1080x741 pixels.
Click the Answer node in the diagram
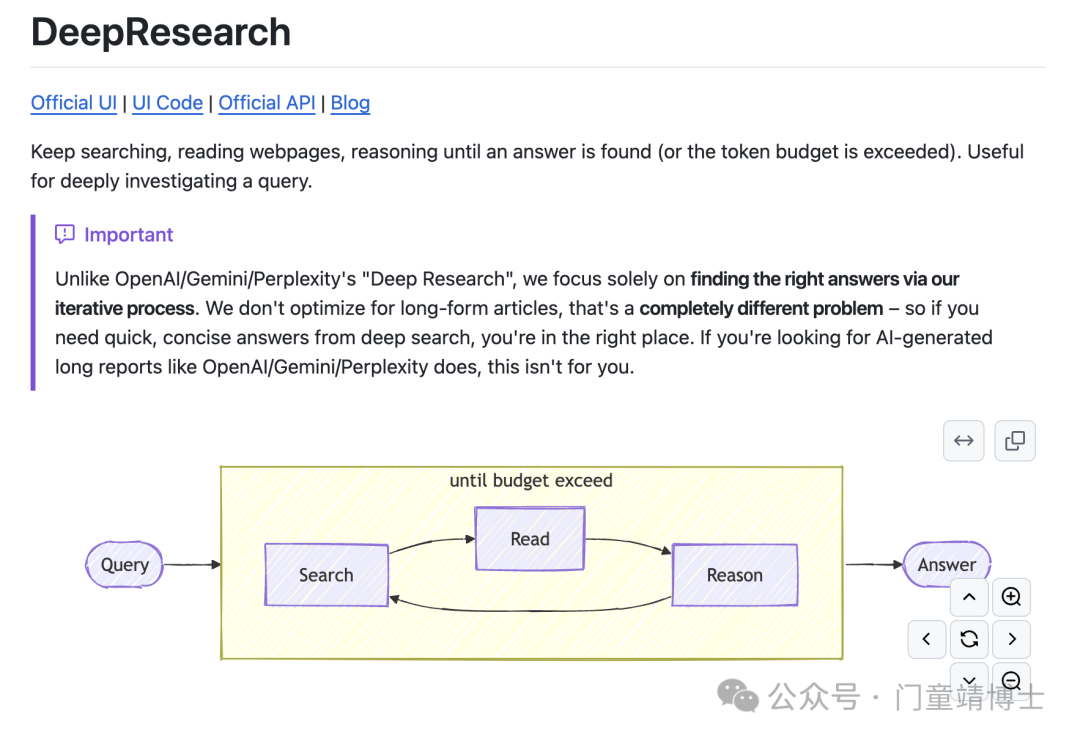click(947, 565)
